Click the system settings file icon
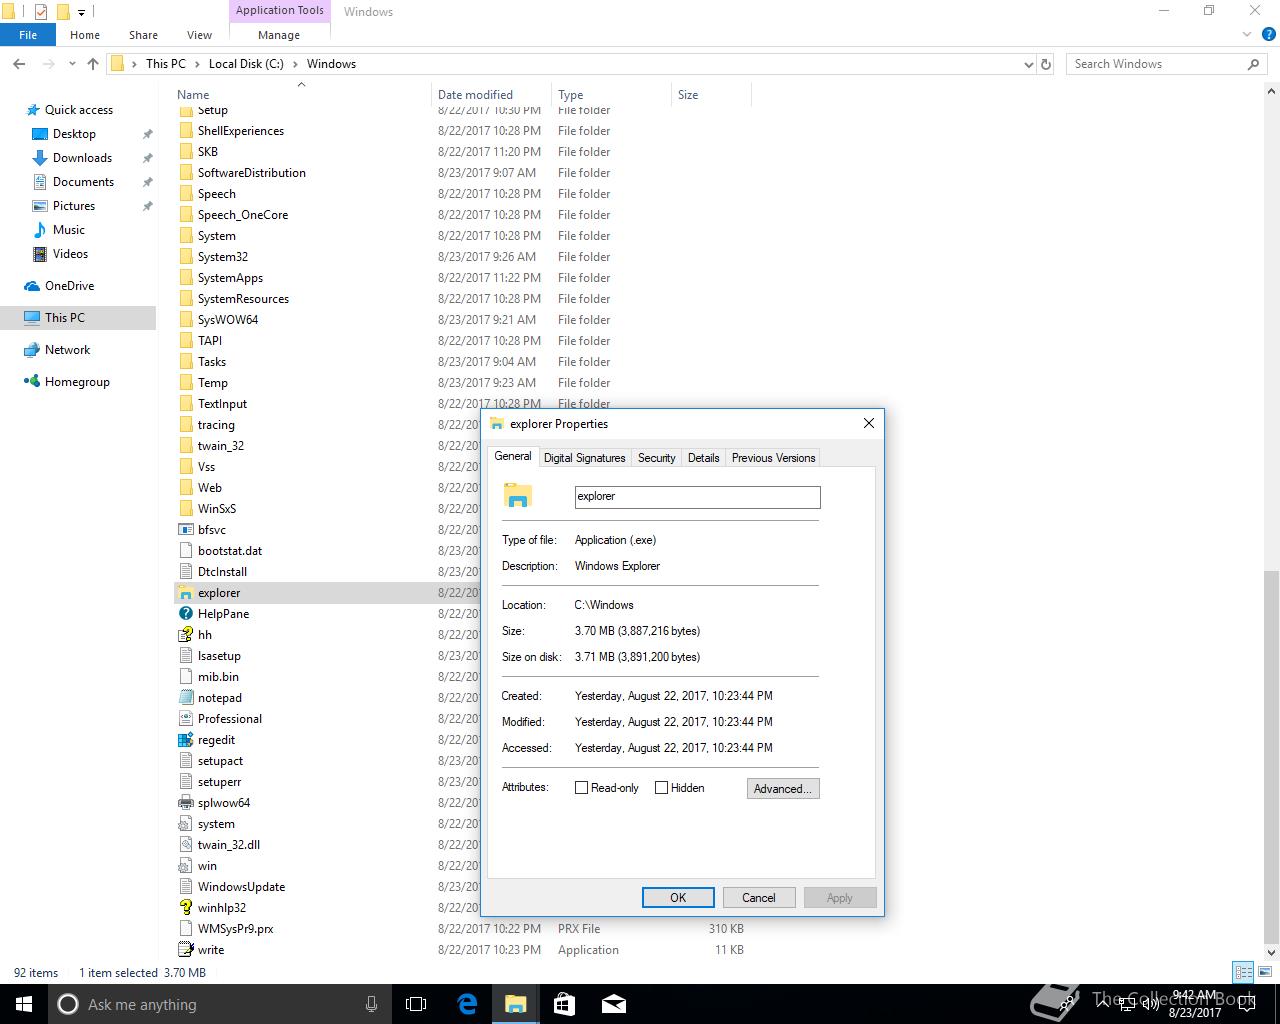The height and width of the screenshot is (1024, 1280). tap(185, 824)
